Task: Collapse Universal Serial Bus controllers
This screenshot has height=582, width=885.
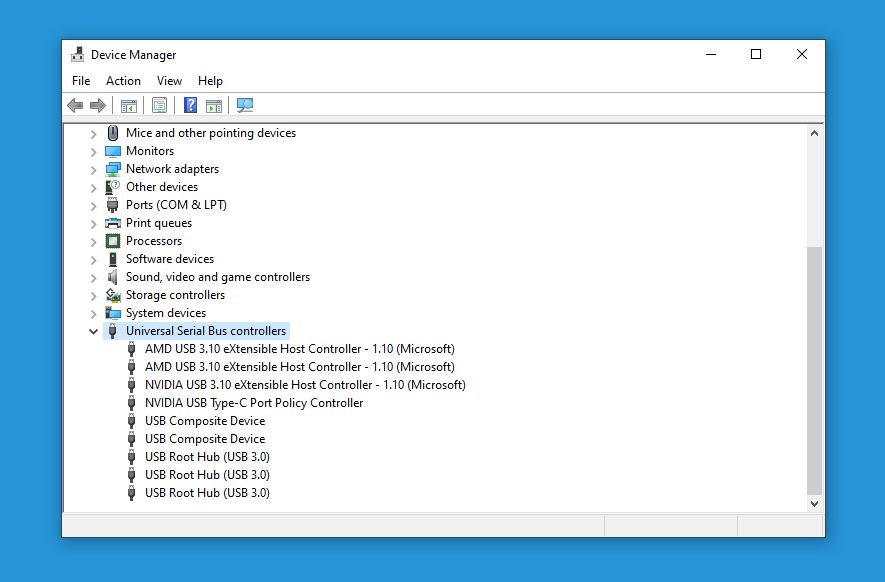Action: click(x=94, y=331)
